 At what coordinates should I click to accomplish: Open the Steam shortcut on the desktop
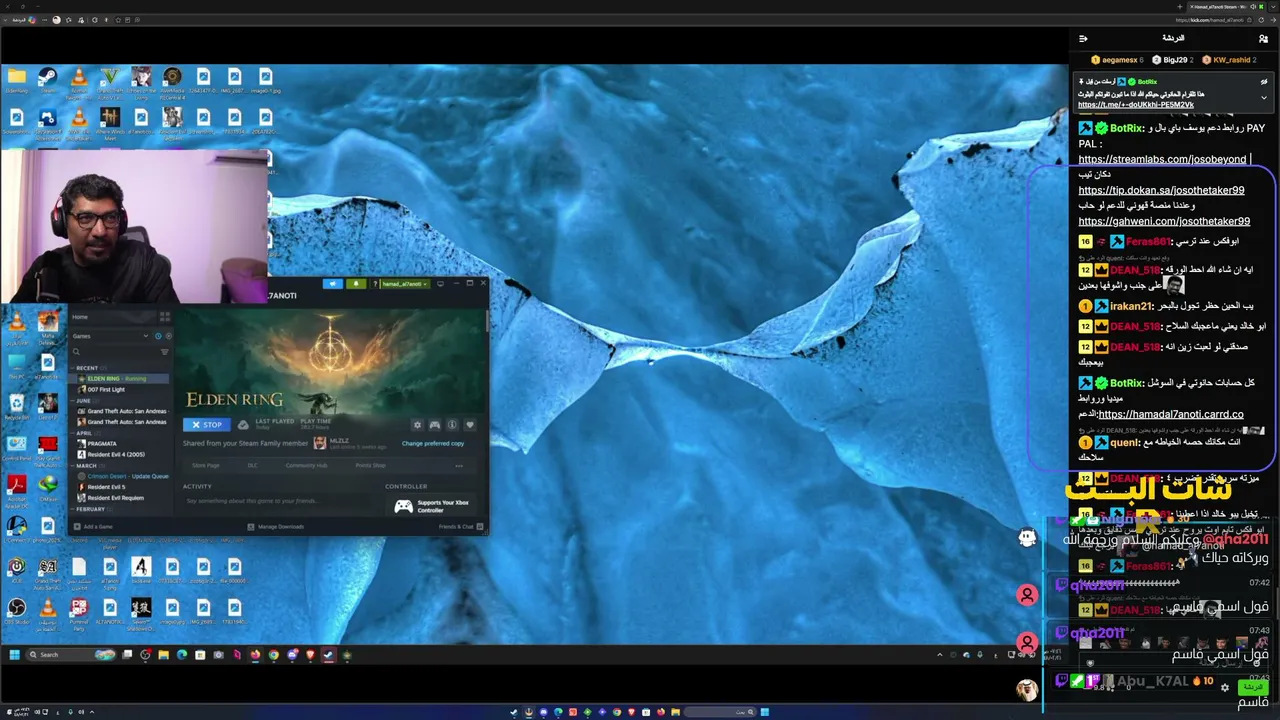48,78
